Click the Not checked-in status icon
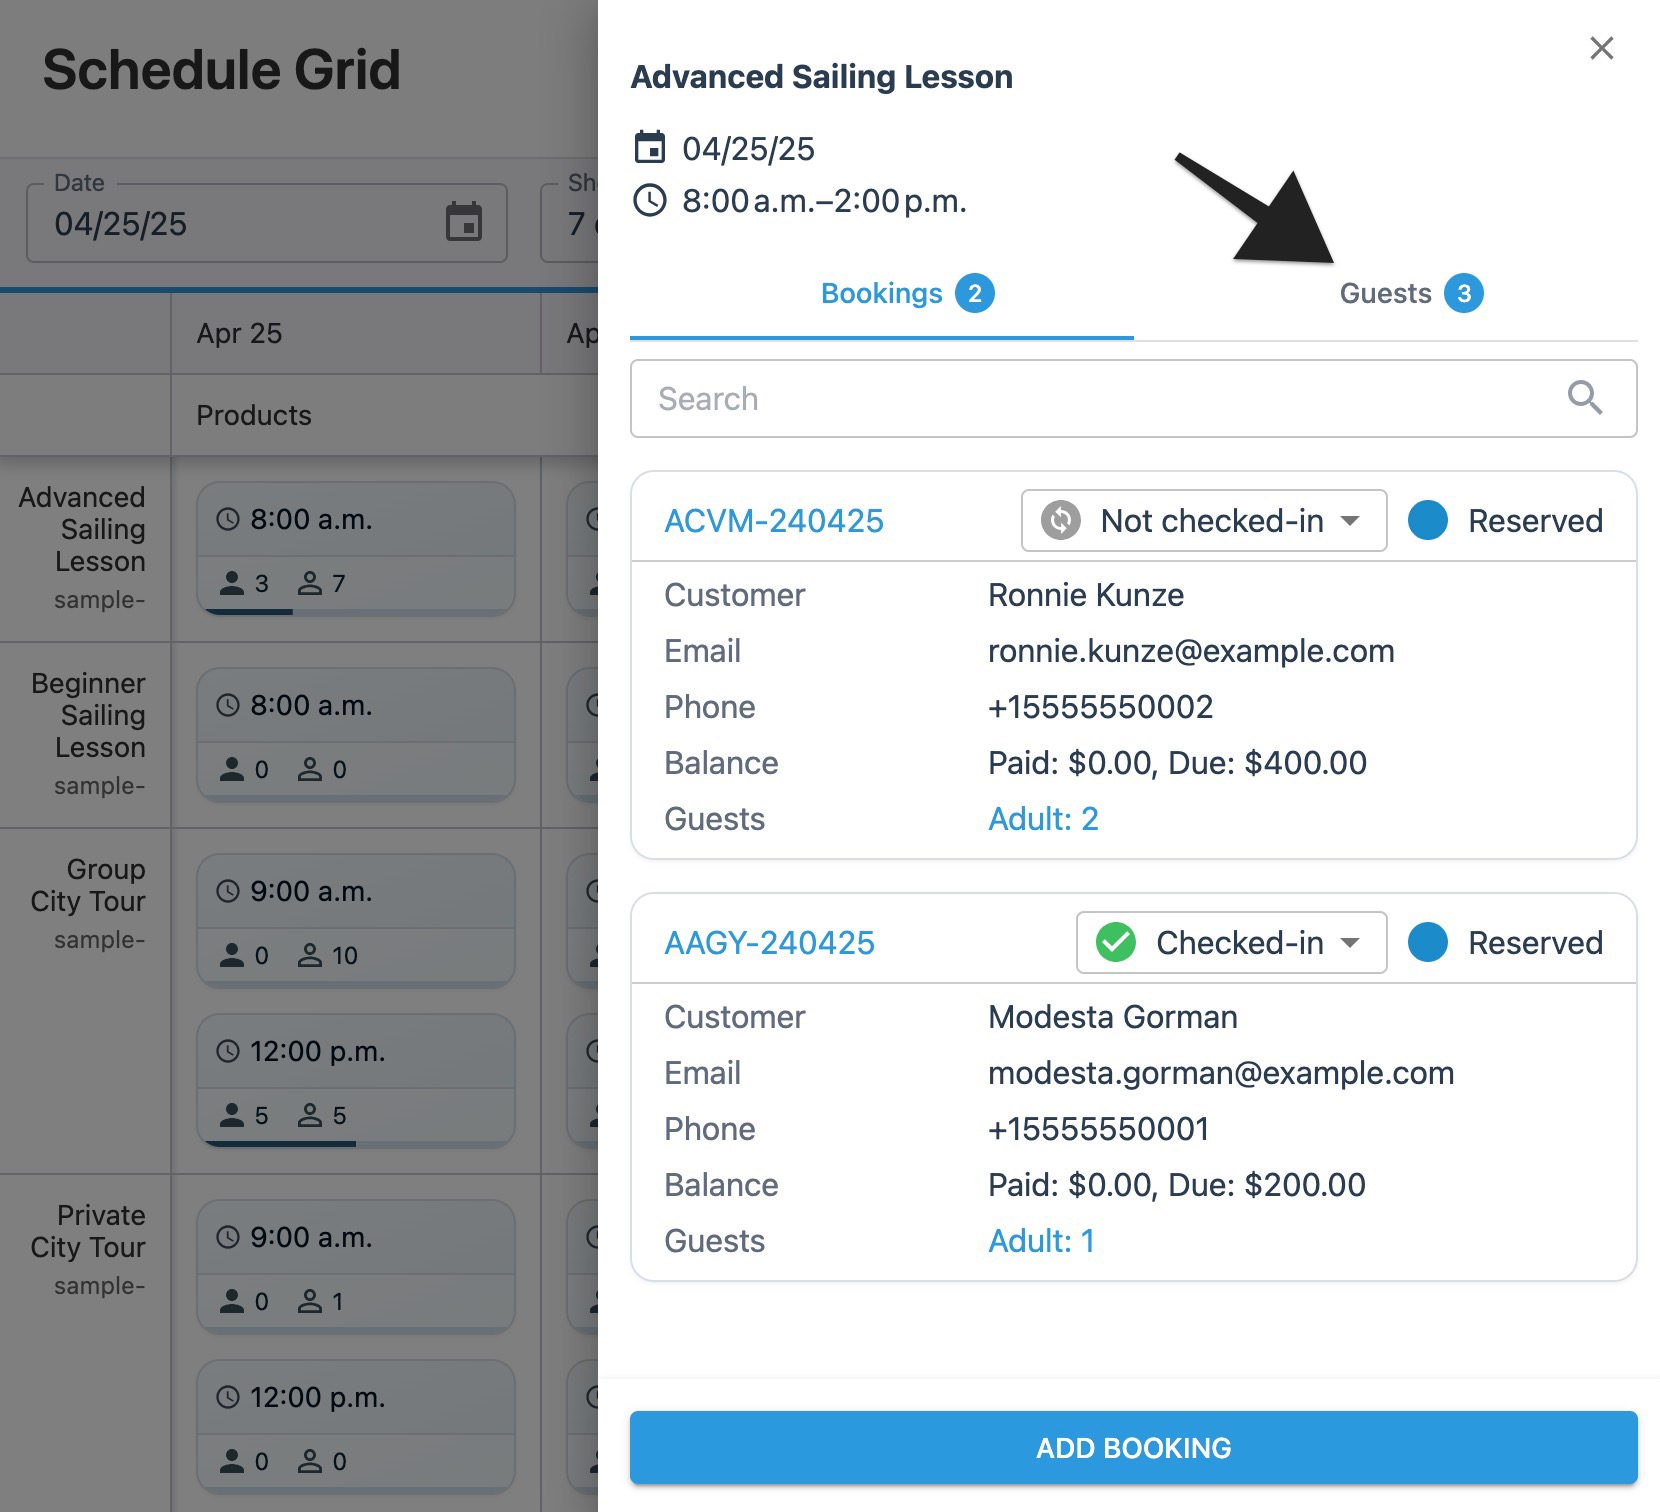The width and height of the screenshot is (1660, 1512). [x=1061, y=520]
